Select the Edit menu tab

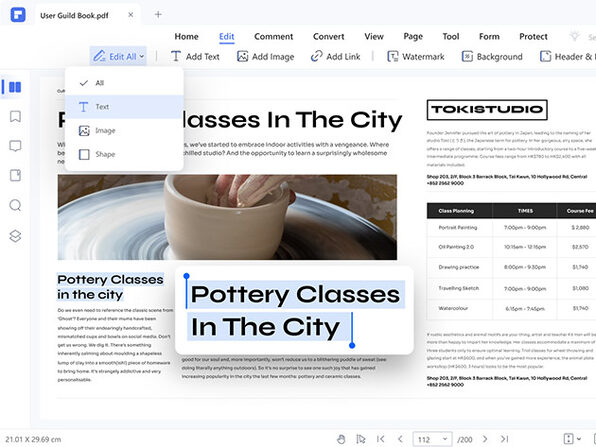(227, 36)
